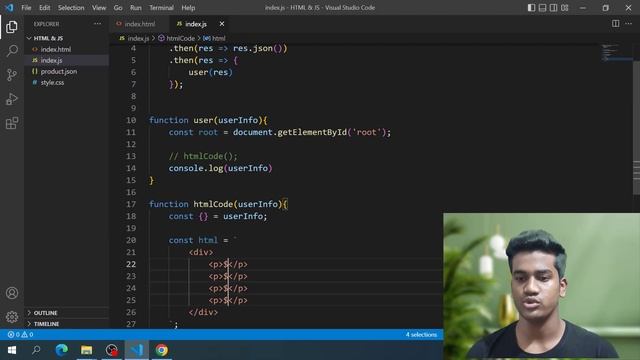Viewport: 640px width, 360px height.
Task: Click the index.js breadcrumb
Action: 134,38
